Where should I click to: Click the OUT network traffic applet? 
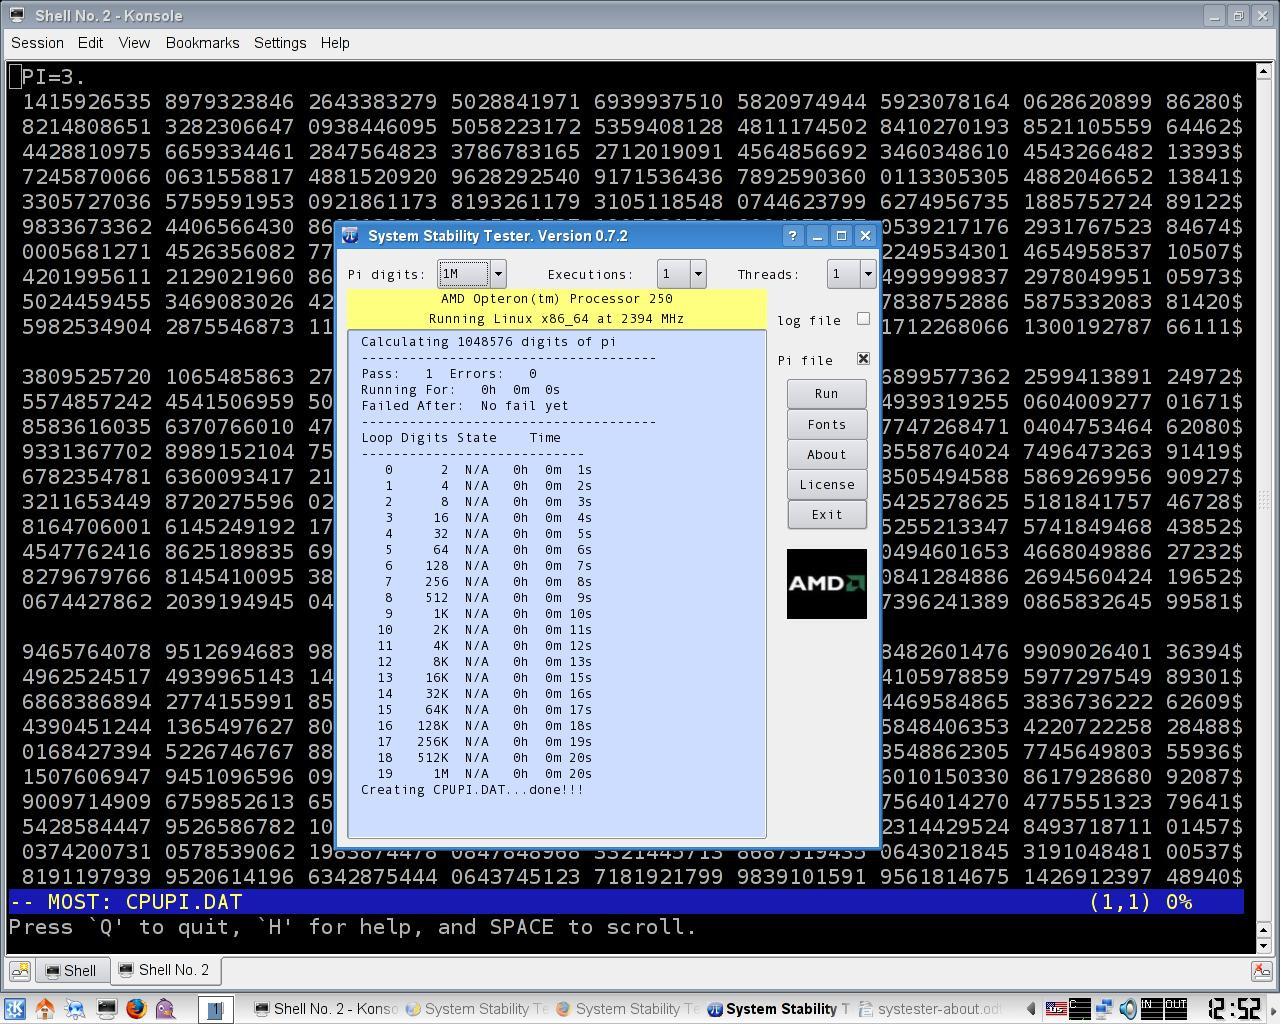click(1176, 1009)
